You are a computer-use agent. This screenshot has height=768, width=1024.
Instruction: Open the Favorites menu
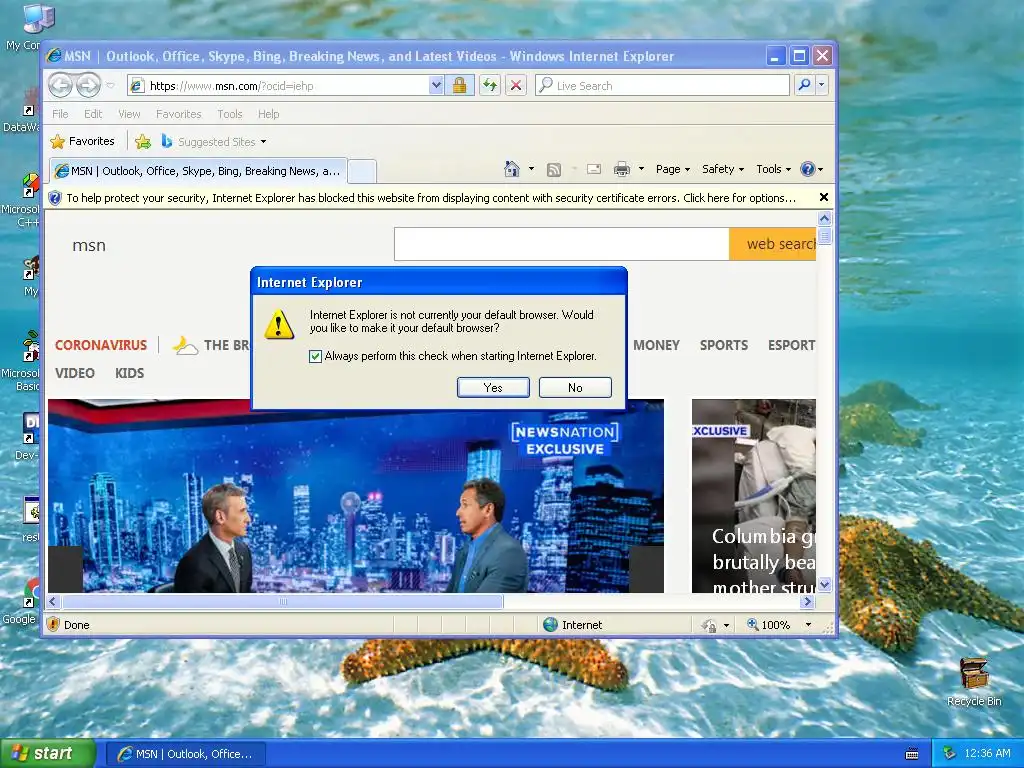point(178,114)
